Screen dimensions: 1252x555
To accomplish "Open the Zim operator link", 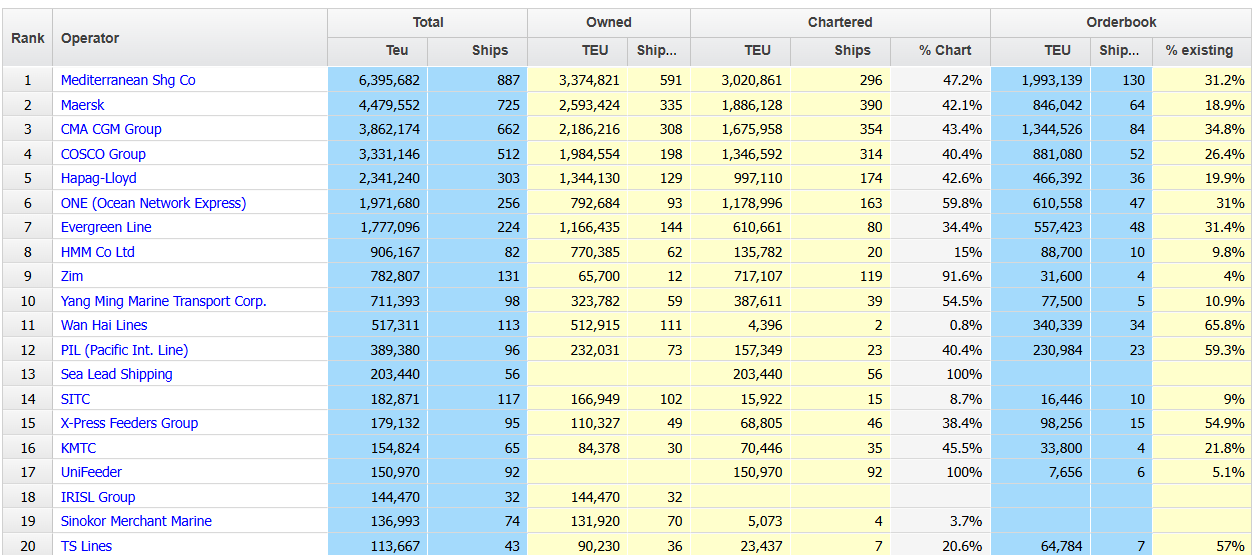I will [x=72, y=276].
